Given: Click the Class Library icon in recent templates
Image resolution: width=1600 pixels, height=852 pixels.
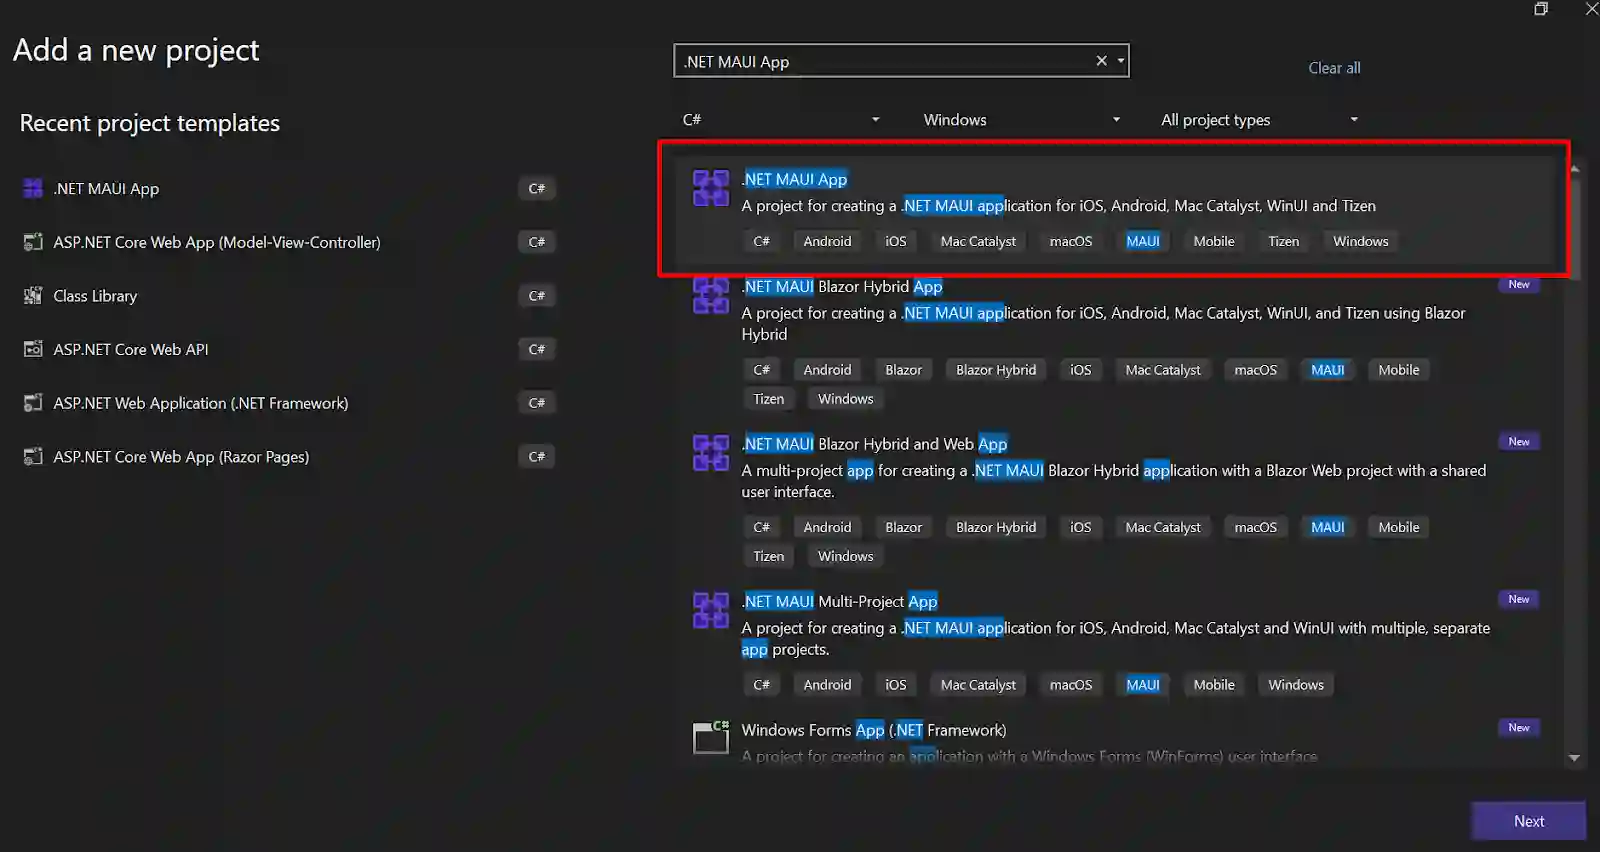Looking at the screenshot, I should 33,296.
